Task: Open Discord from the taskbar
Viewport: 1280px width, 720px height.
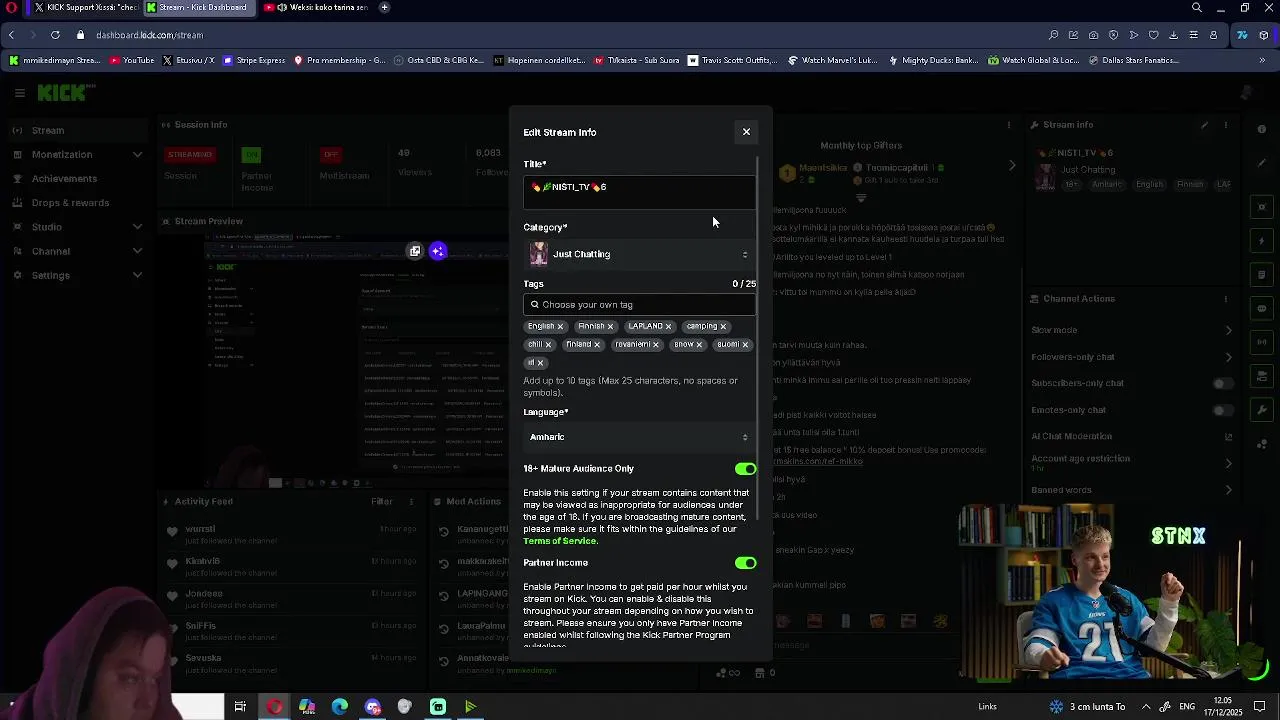Action: tap(373, 707)
